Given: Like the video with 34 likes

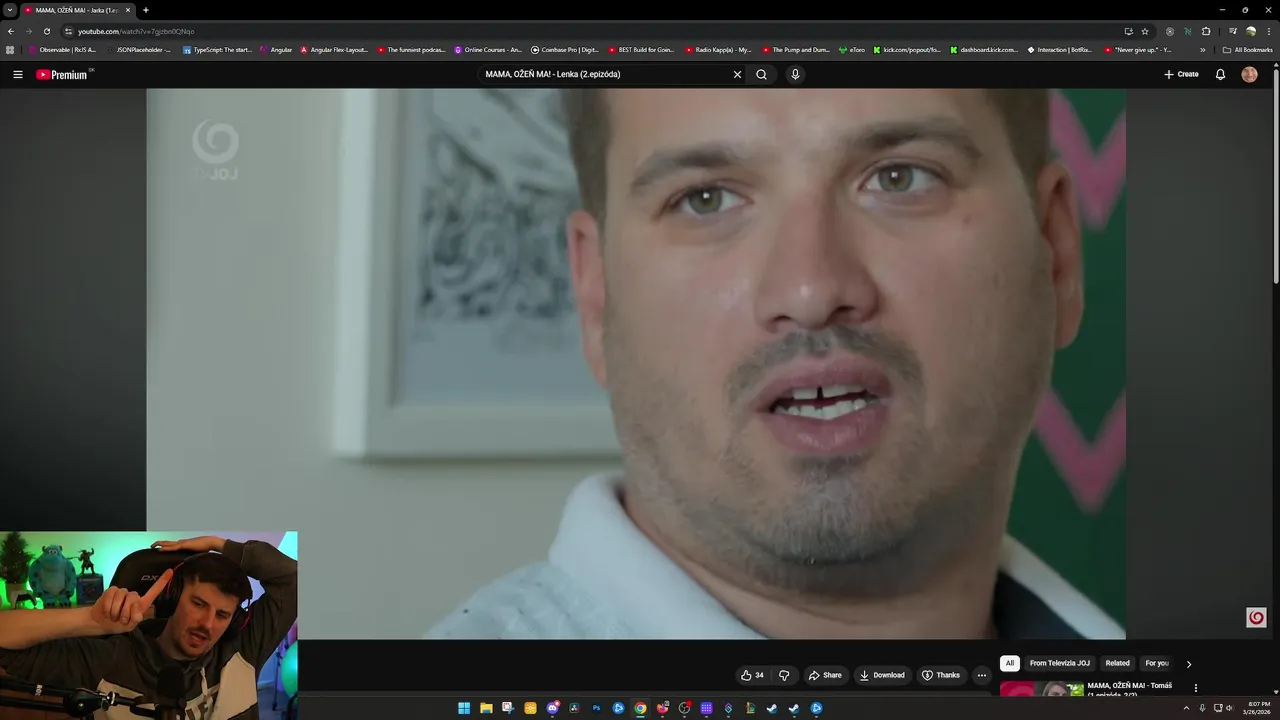Looking at the screenshot, I should pos(752,675).
